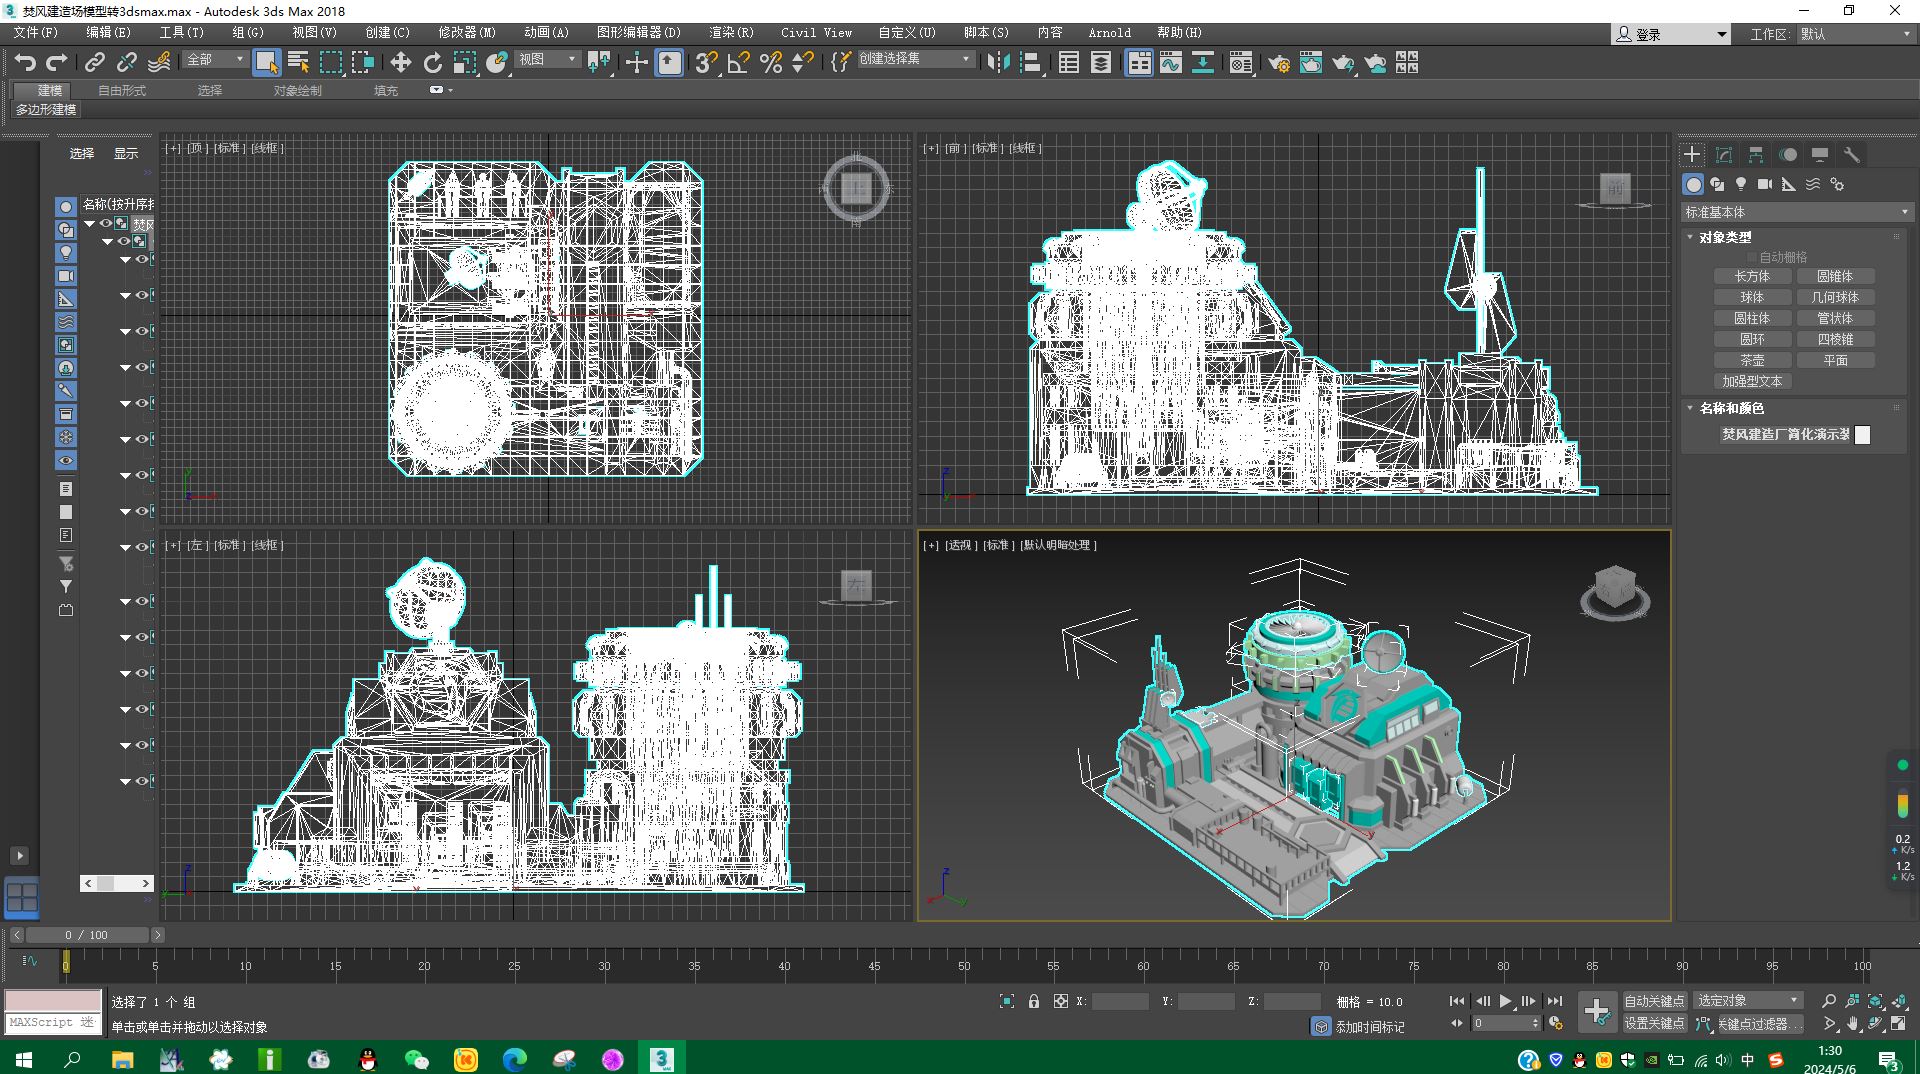
Task: Open Render Setup teapot icon
Action: pos(1278,63)
